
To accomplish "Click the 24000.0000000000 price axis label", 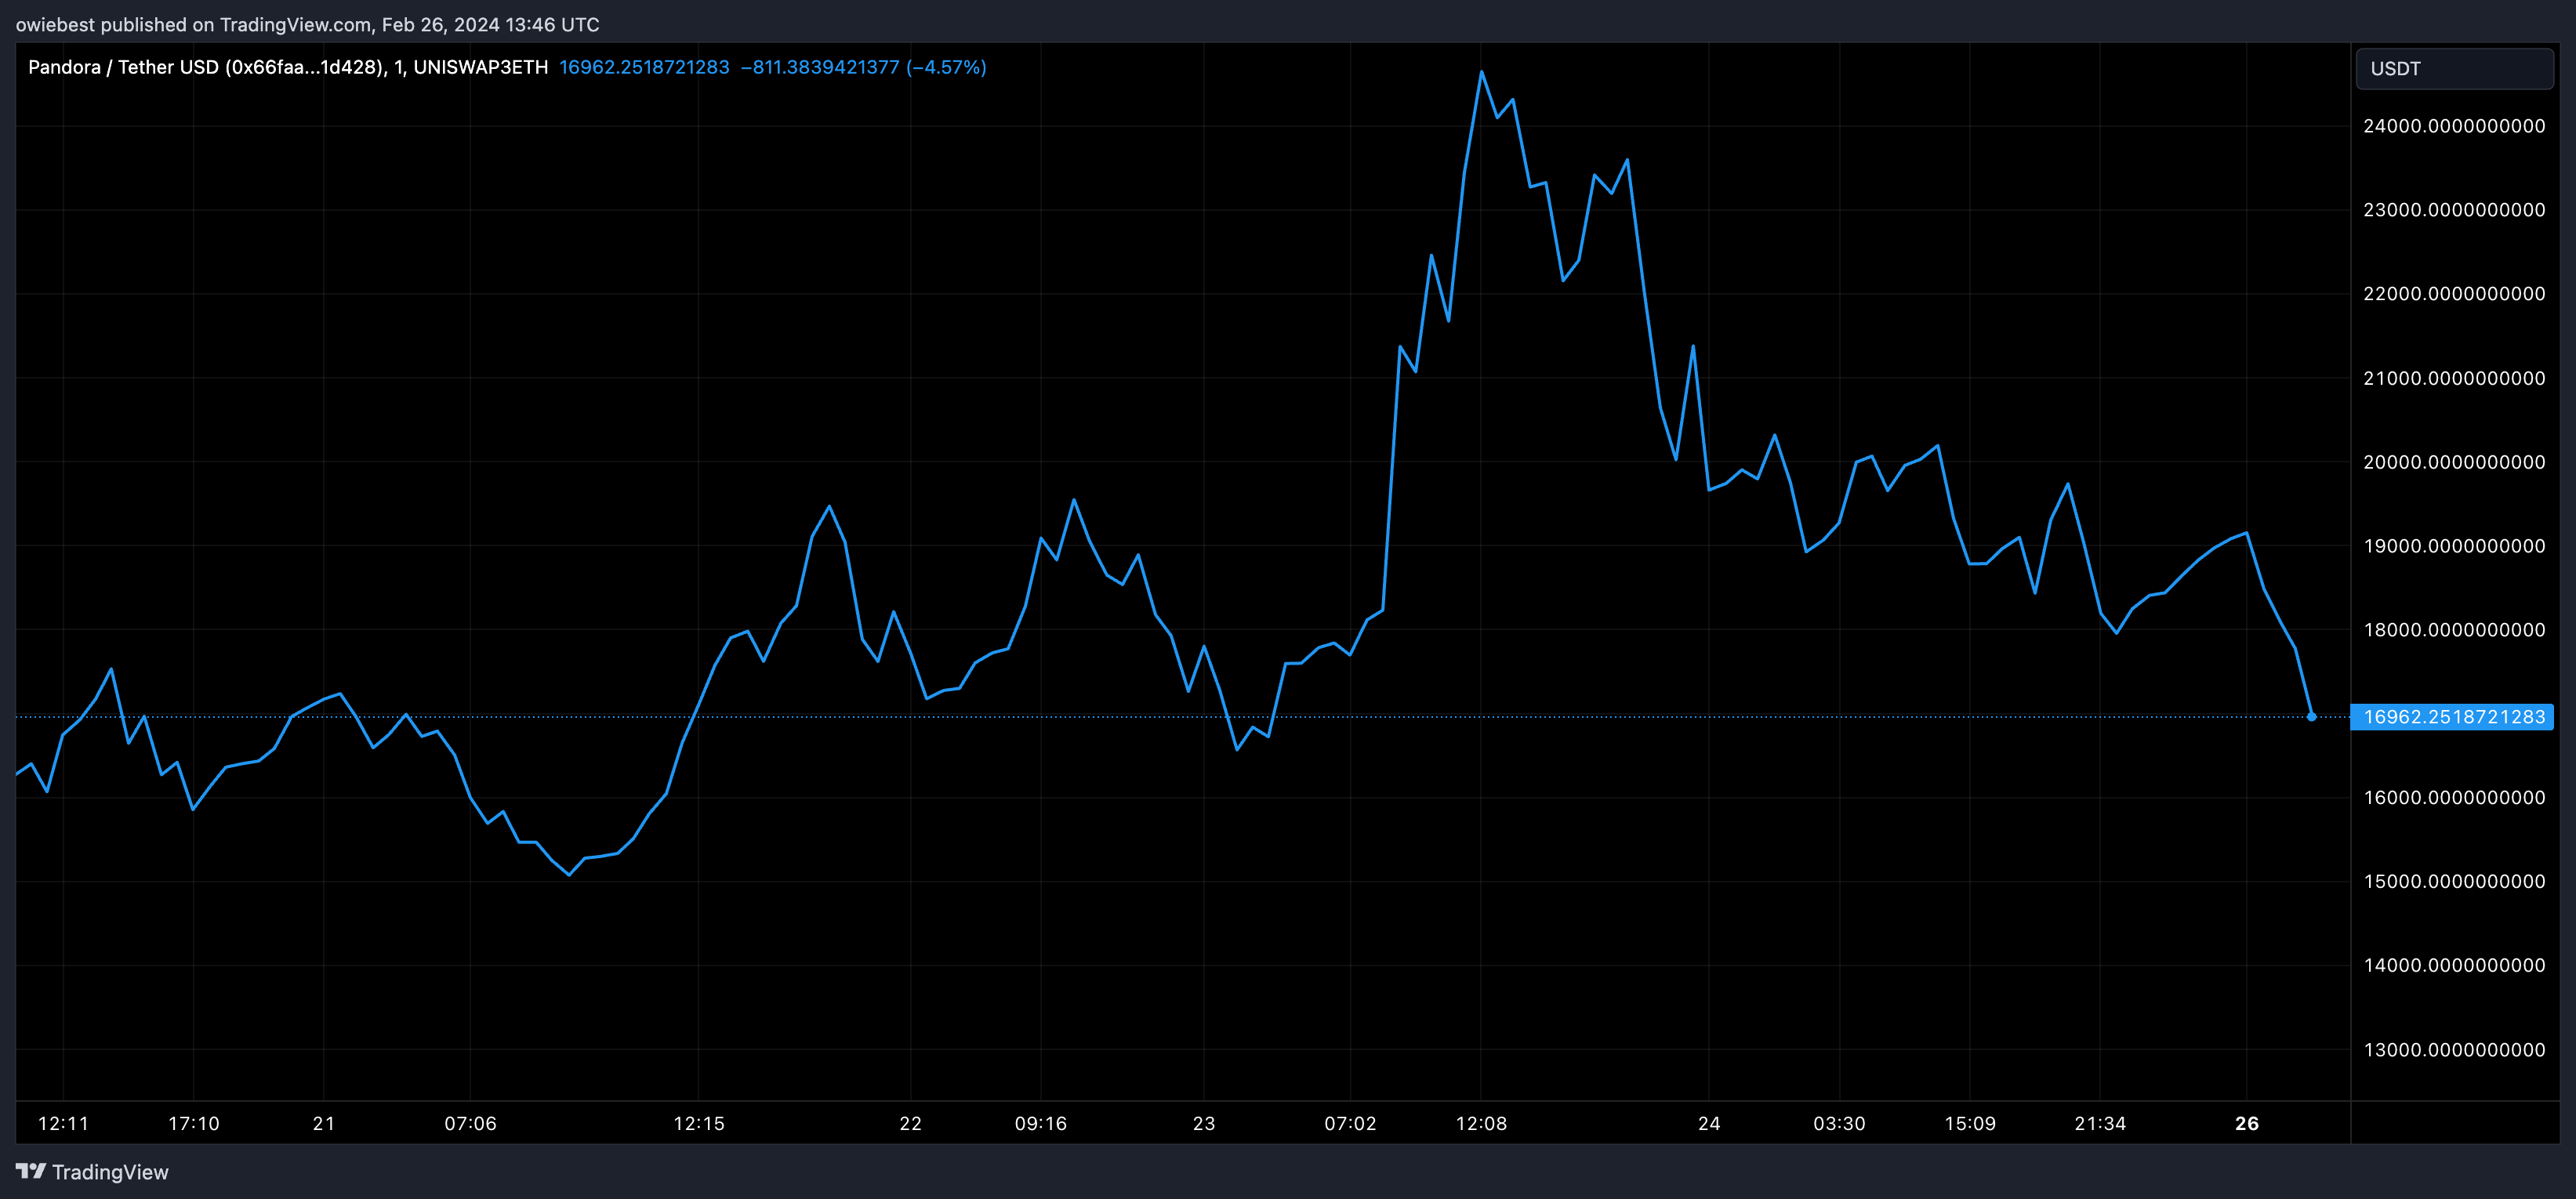I will tap(2454, 126).
